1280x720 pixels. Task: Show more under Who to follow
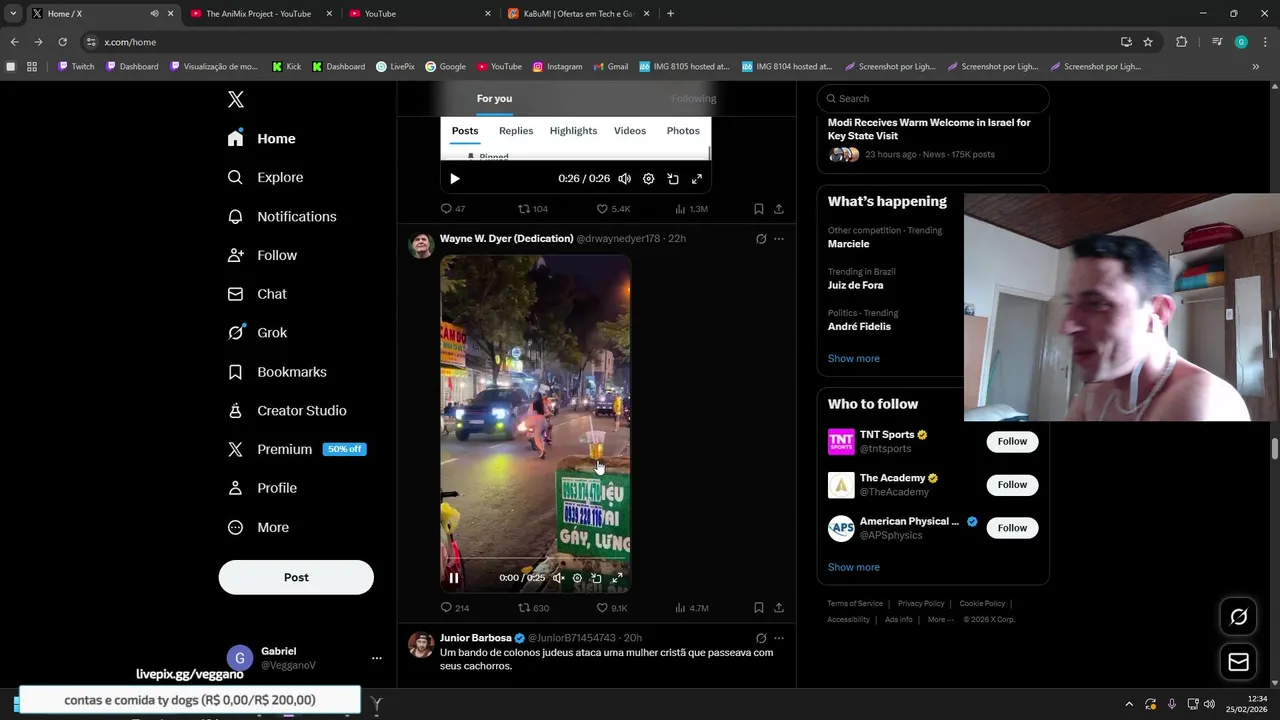point(854,567)
